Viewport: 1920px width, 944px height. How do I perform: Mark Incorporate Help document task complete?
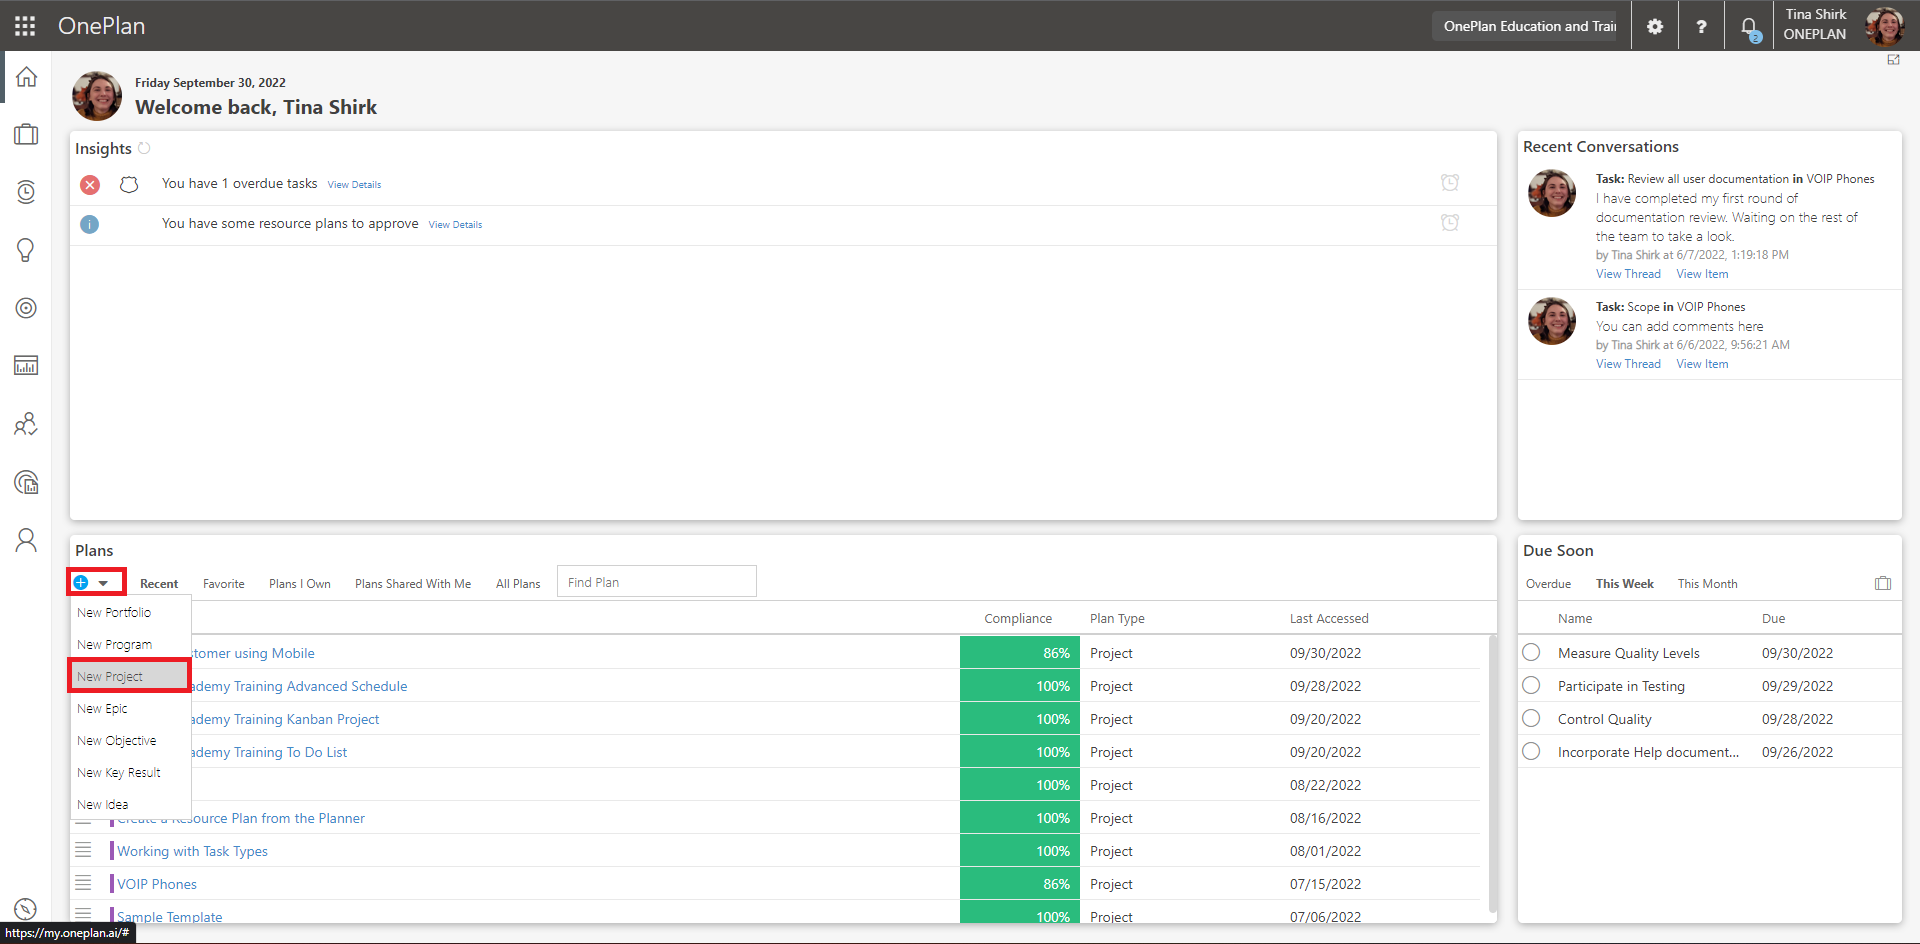[x=1531, y=751]
